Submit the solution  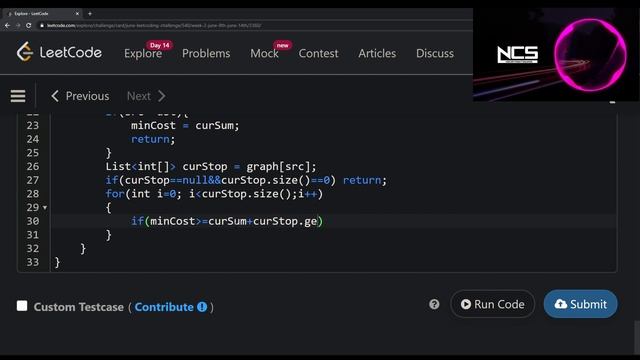tap(580, 304)
